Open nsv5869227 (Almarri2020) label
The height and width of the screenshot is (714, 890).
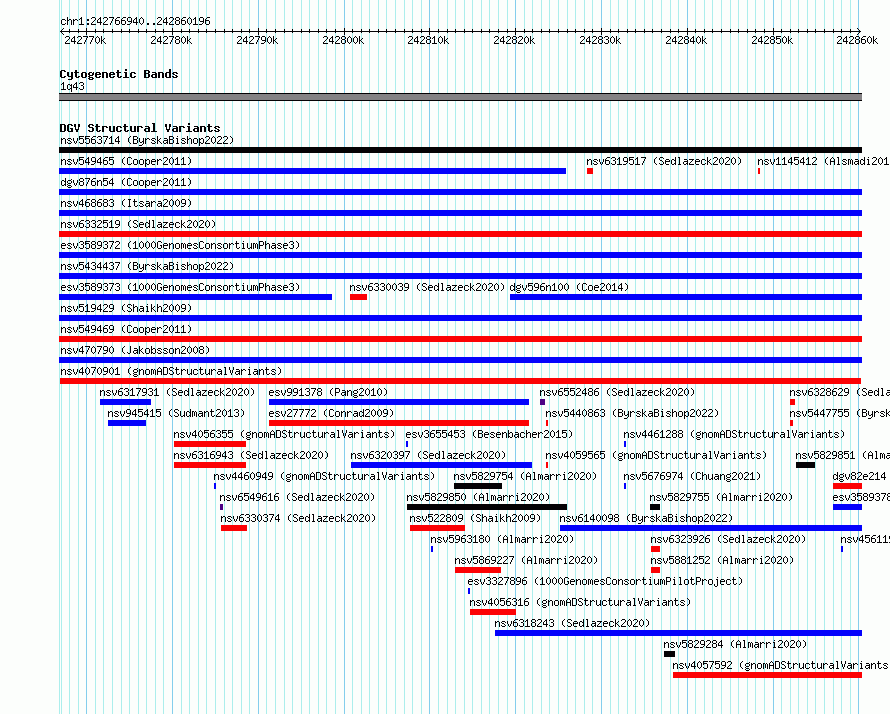(526, 560)
